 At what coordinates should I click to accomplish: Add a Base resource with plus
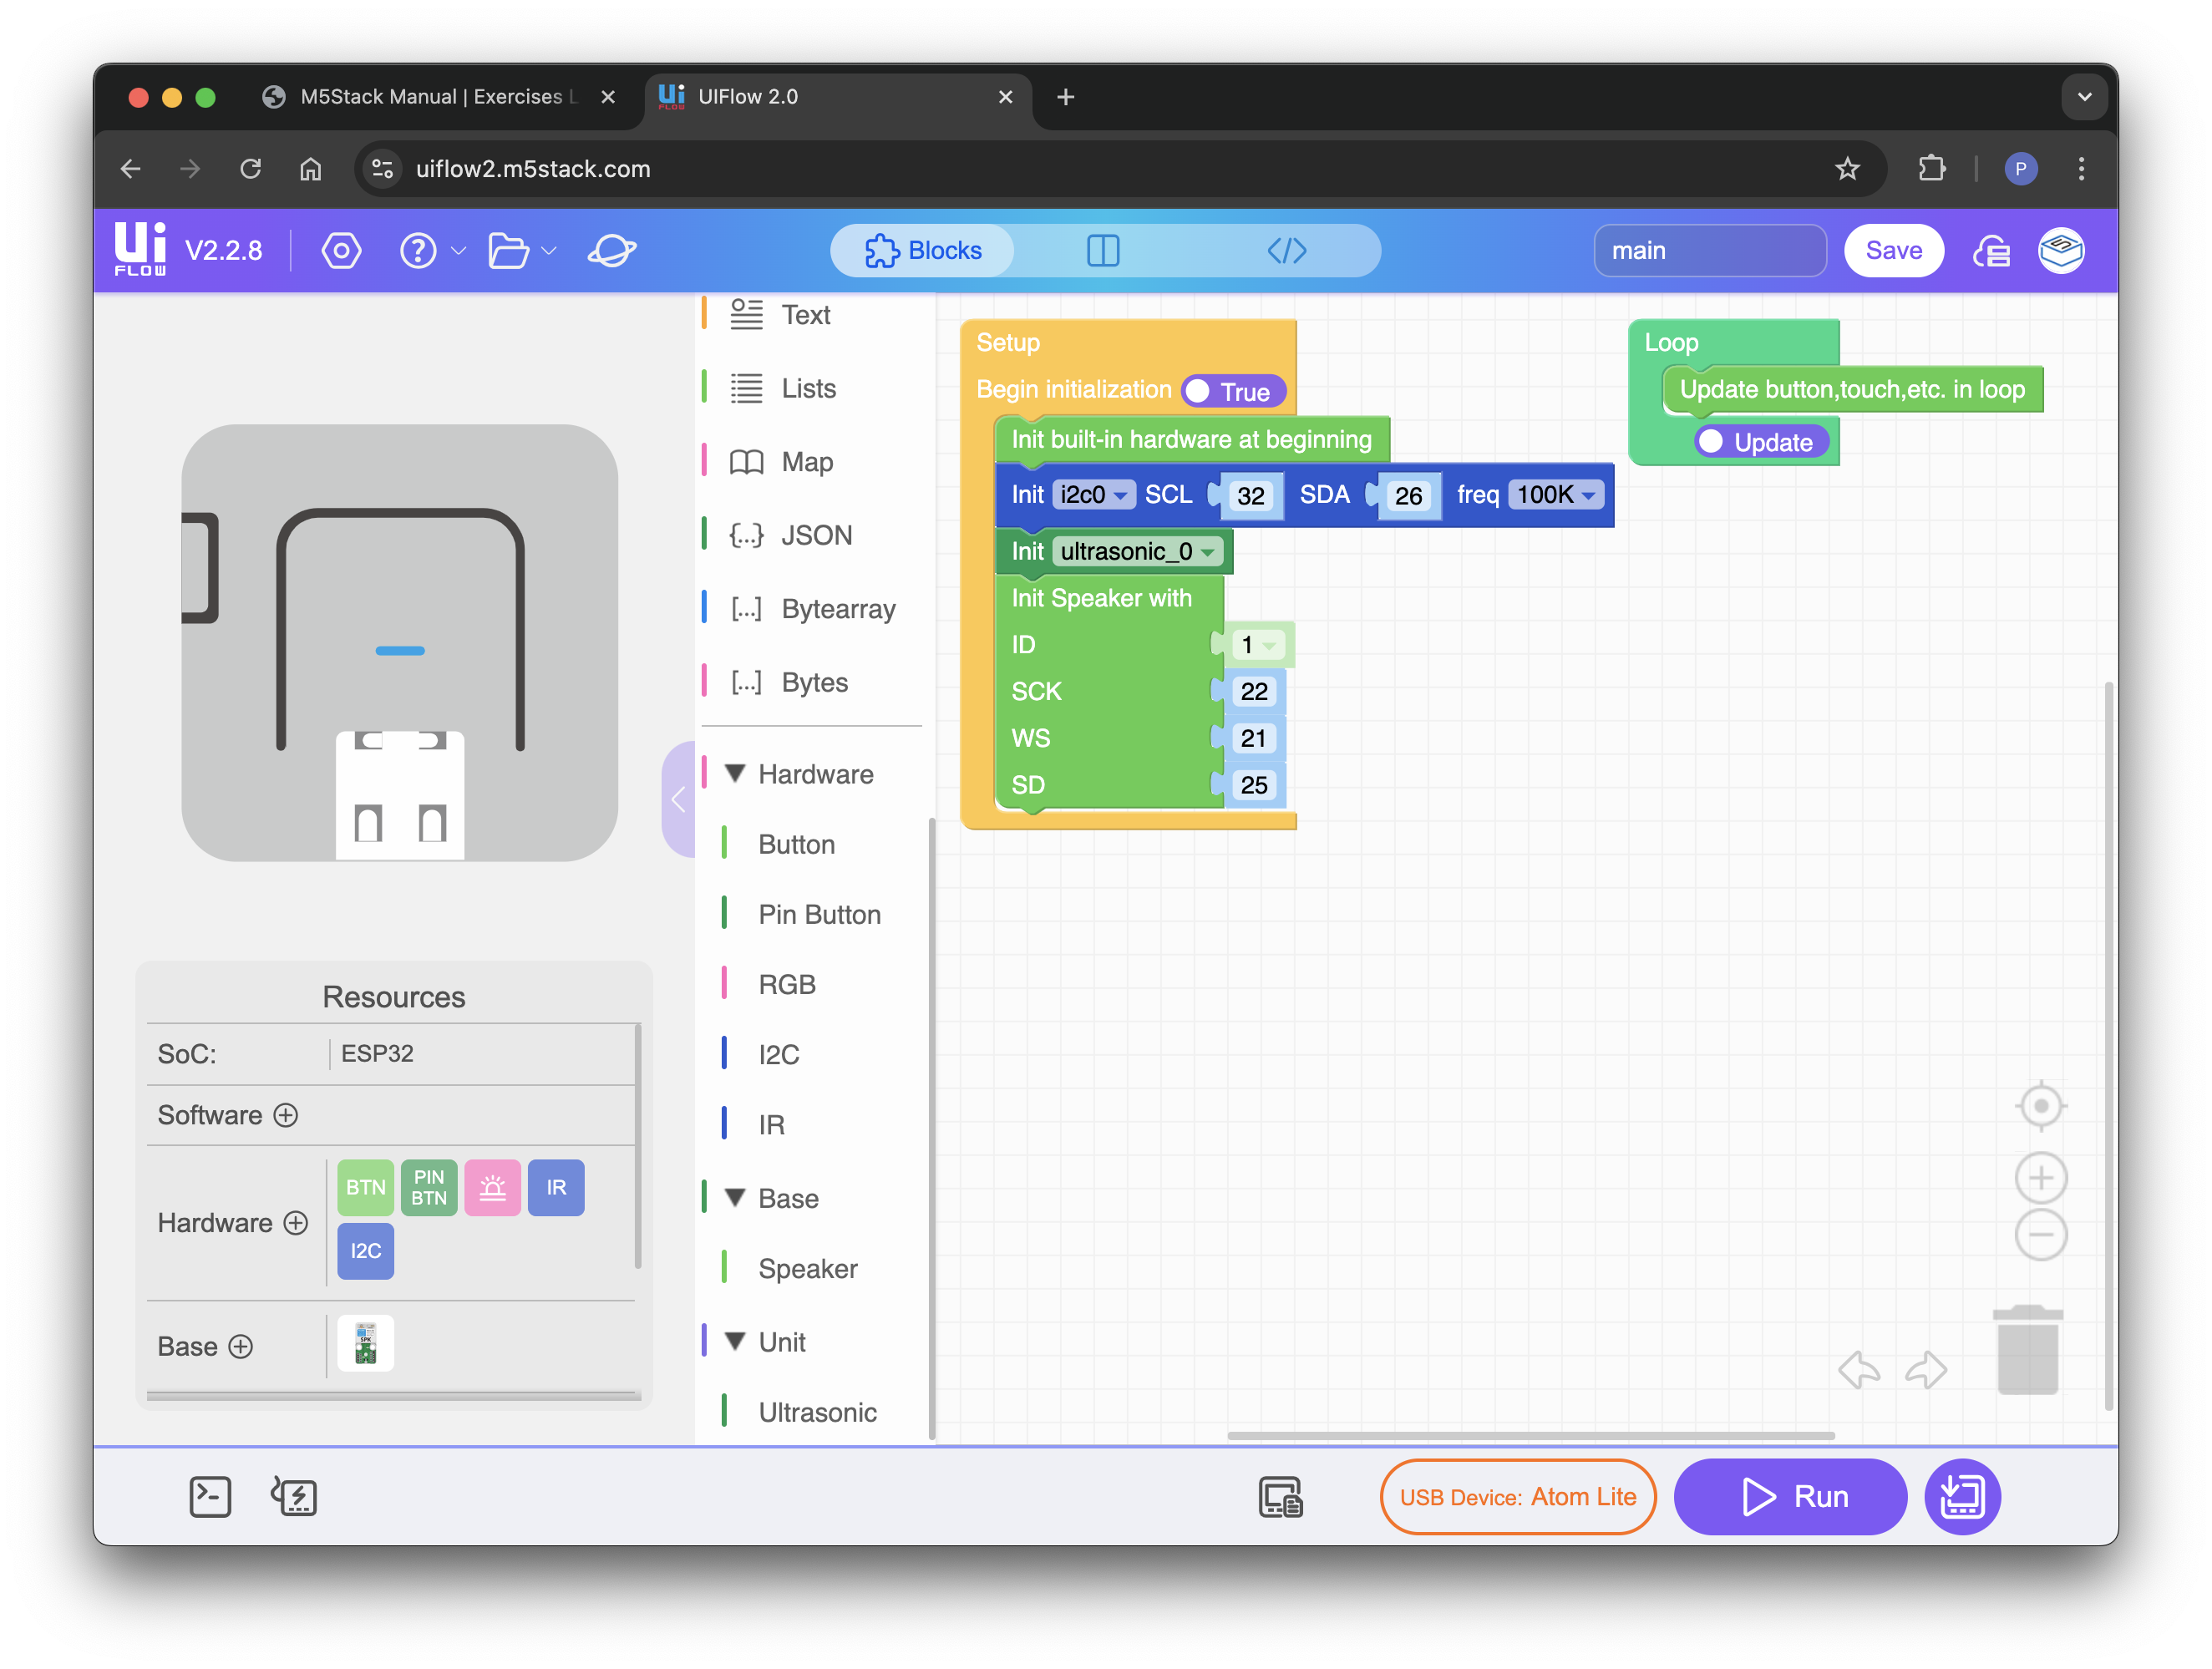(x=241, y=1346)
